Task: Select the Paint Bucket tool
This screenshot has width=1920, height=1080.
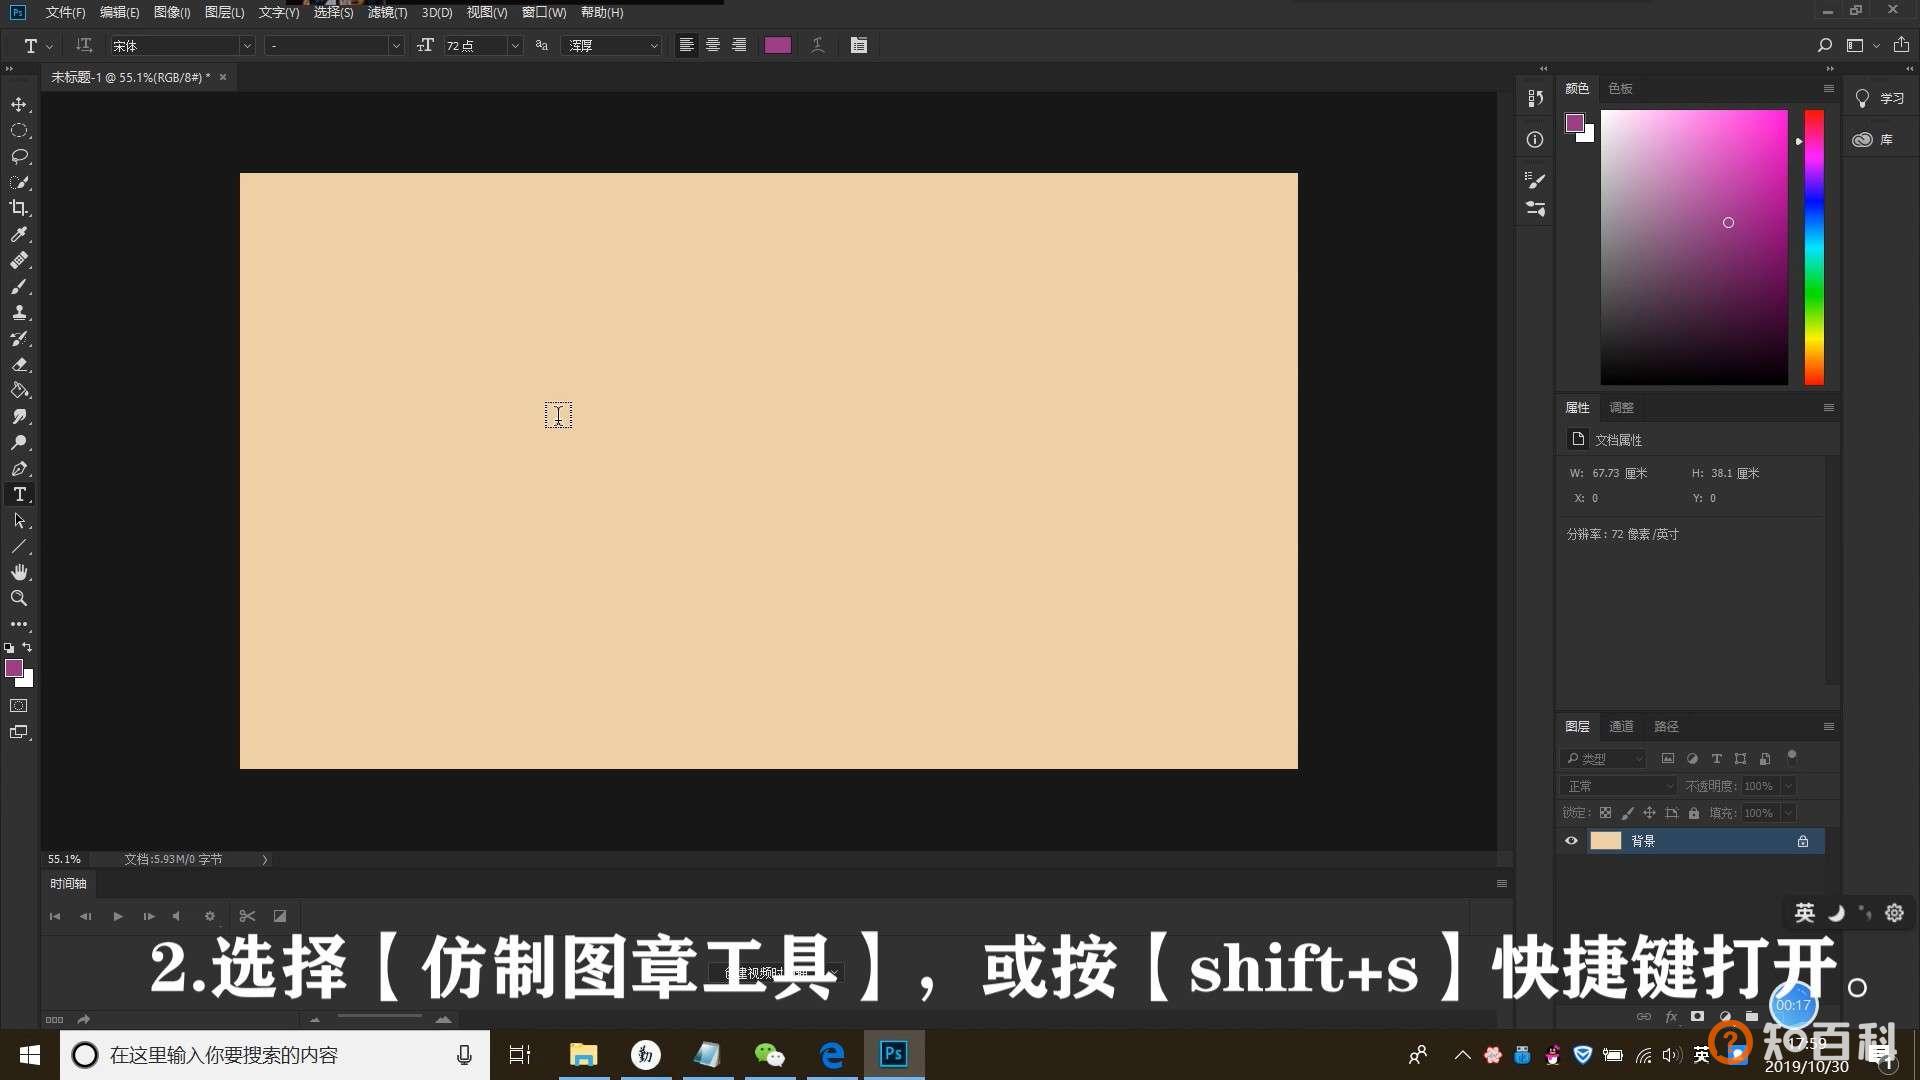Action: 19,390
